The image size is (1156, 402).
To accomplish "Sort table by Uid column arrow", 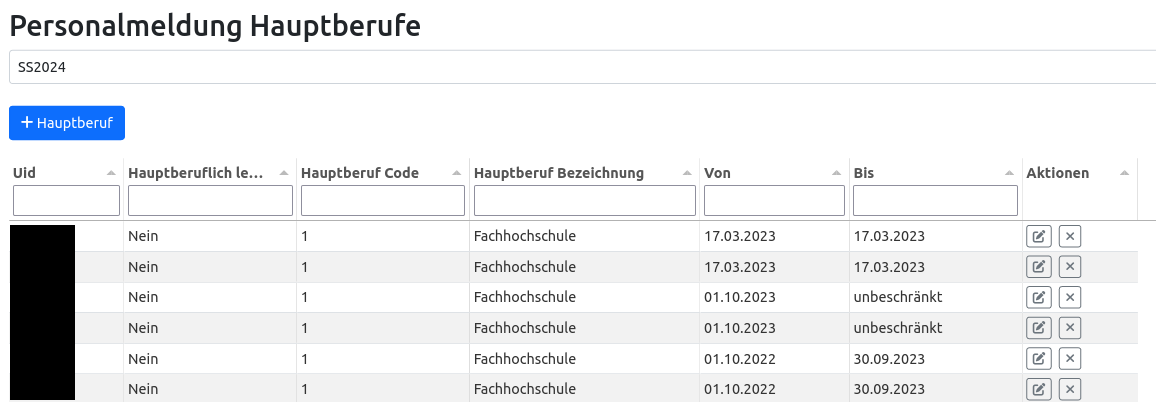I will point(111,173).
